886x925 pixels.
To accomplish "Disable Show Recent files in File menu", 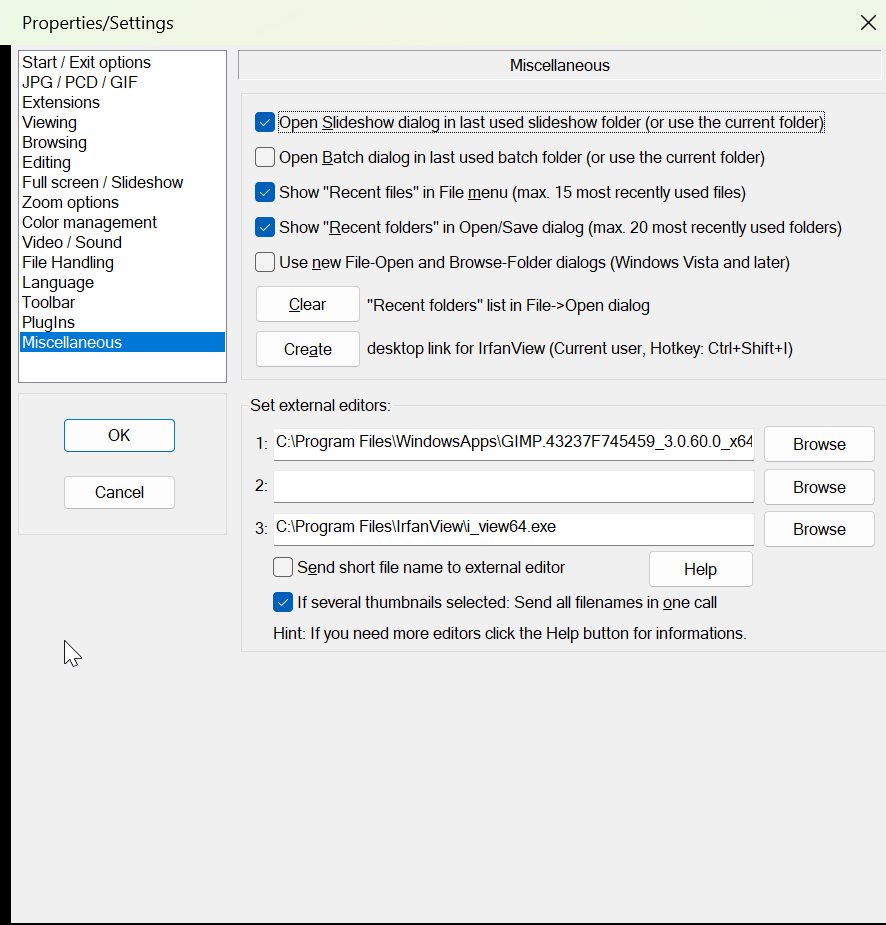I will pos(265,193).
